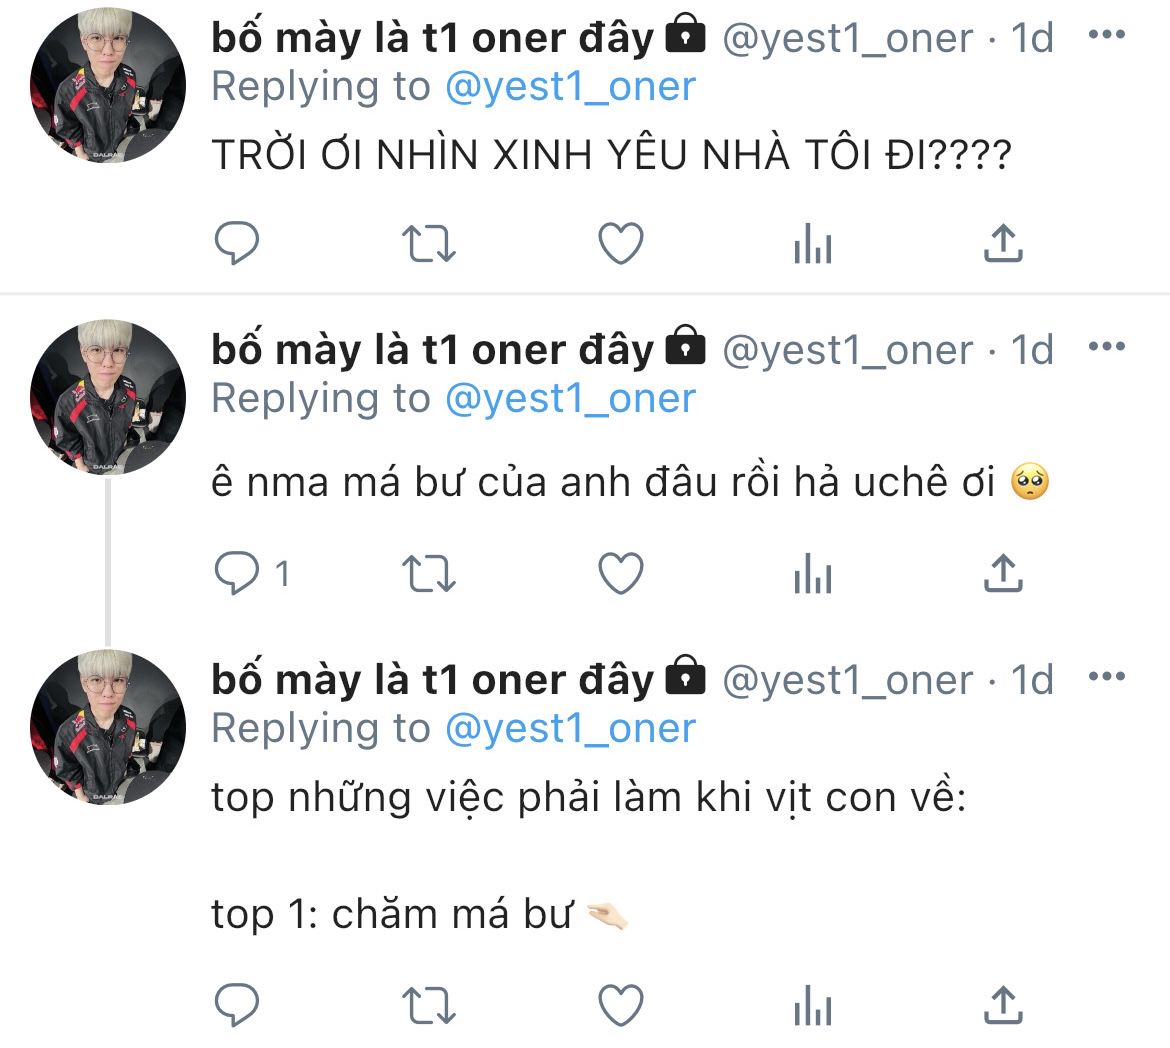The height and width of the screenshot is (1048, 1170).
Task: Open more options on the second tweet
Action: click(x=1107, y=346)
